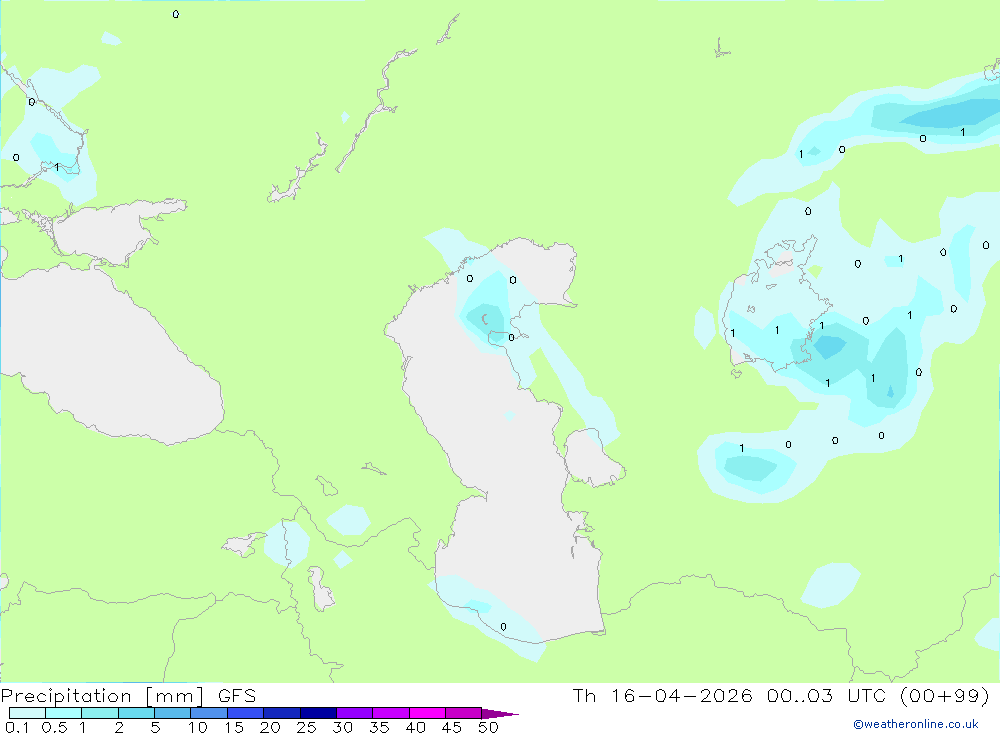The width and height of the screenshot is (1000, 733).
Task: Open the weatheronline.co.uk copyright link
Action: pyautogui.click(x=916, y=724)
